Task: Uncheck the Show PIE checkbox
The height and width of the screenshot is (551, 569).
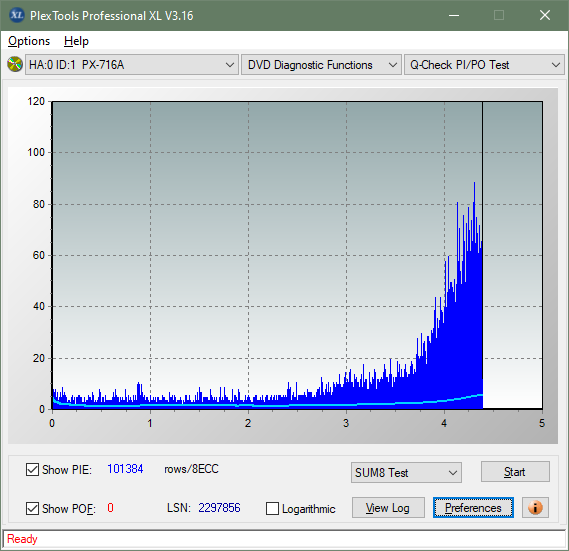Action: [x=32, y=469]
